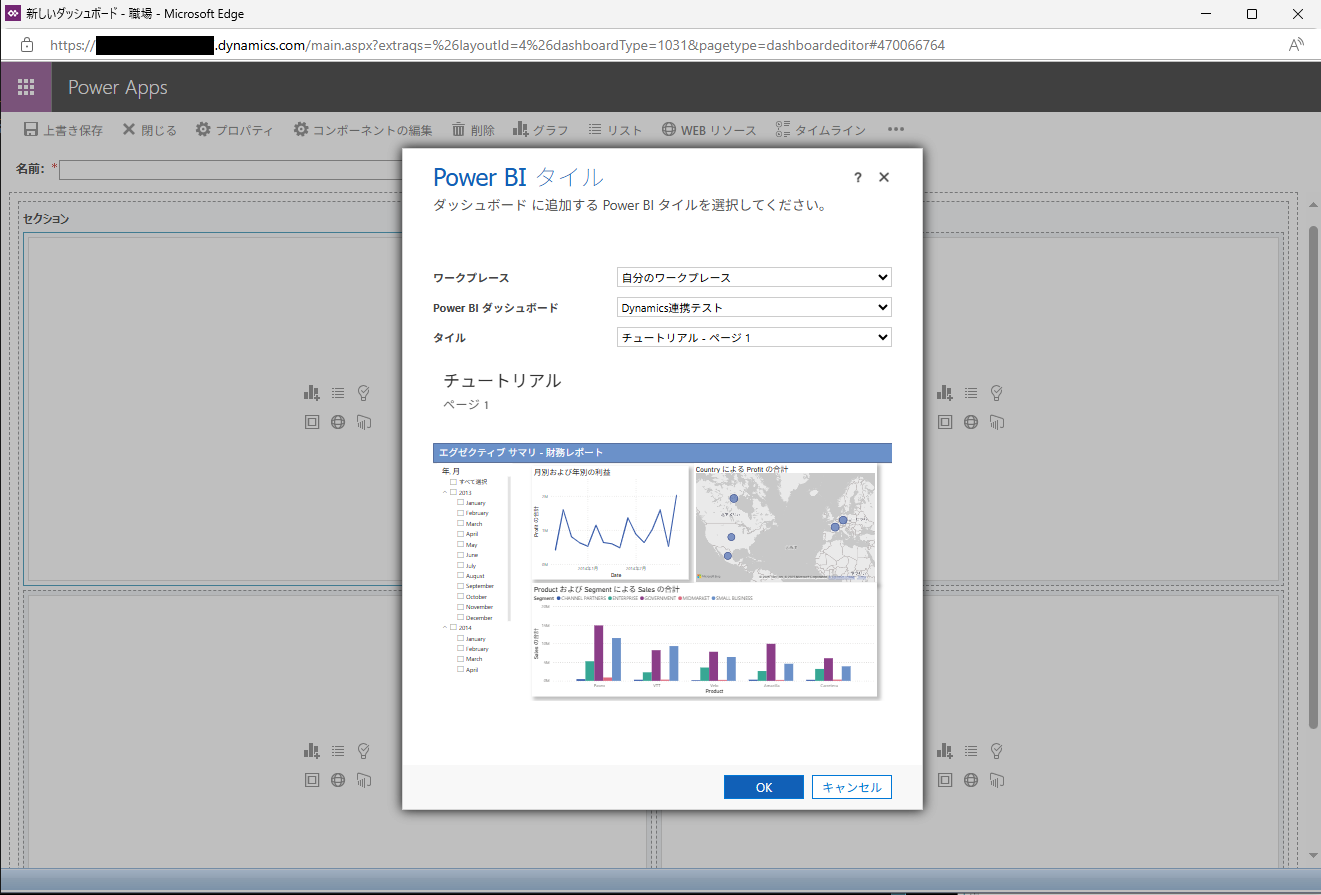1321x895 pixels.
Task: Click the insert chart icon in lower-right cell
Action: pyautogui.click(x=944, y=750)
